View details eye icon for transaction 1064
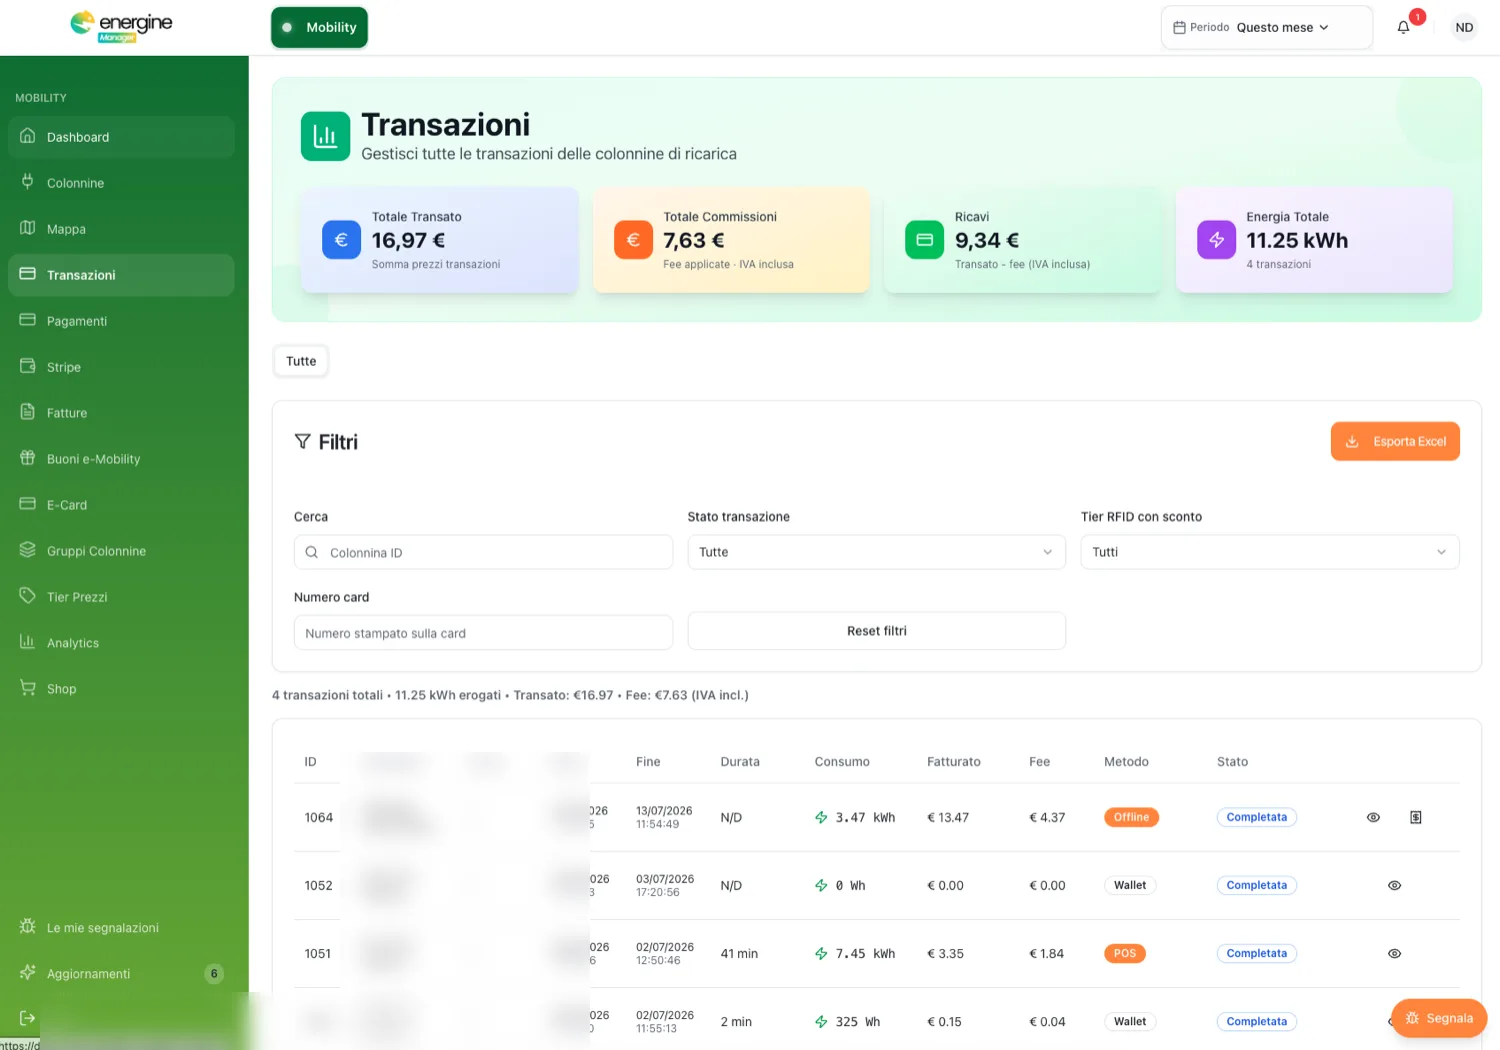Screen dimensions: 1500x1050 pyautogui.click(x=1373, y=817)
